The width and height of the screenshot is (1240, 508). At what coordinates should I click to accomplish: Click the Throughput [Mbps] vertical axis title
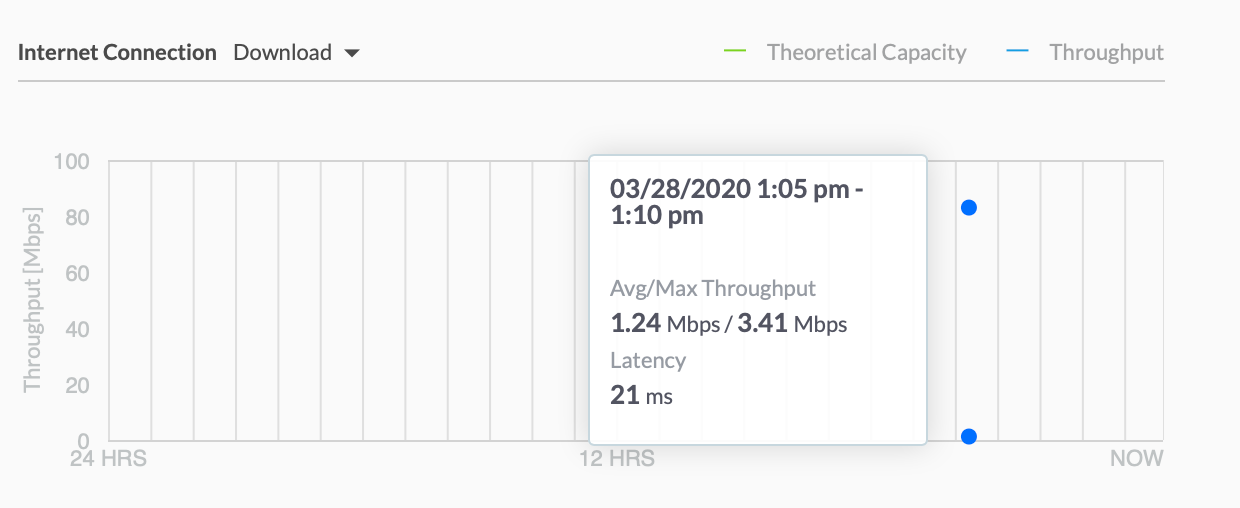pos(33,300)
